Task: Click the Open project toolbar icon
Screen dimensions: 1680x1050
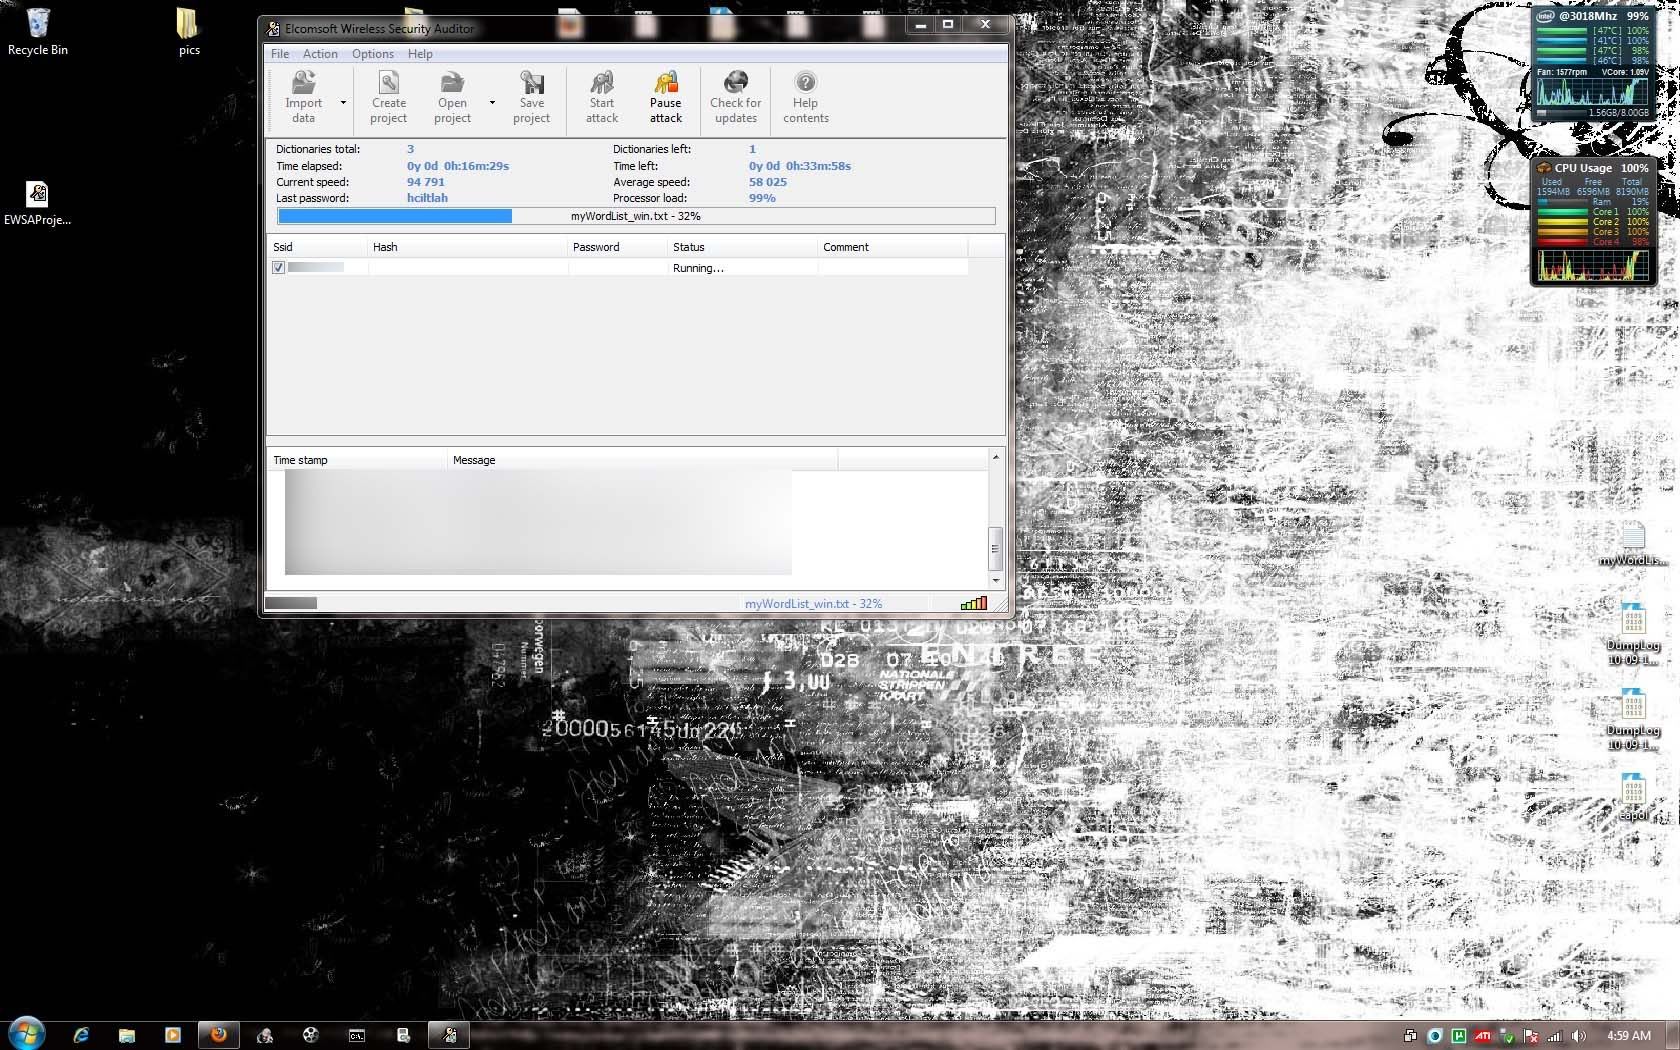Action: click(452, 97)
